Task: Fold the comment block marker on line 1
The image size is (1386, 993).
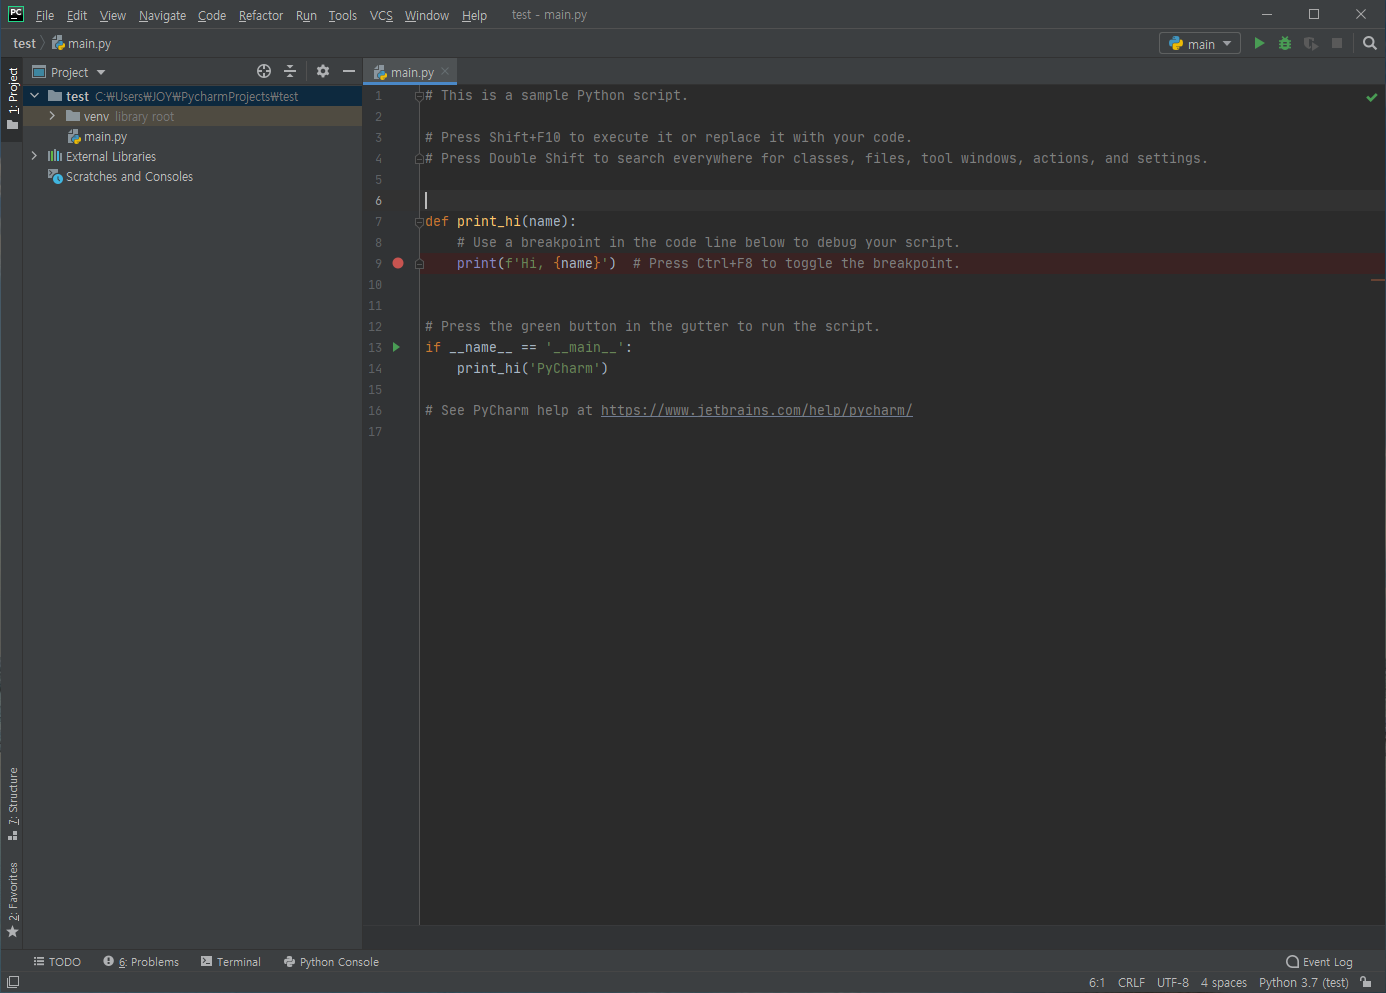Action: (x=419, y=96)
